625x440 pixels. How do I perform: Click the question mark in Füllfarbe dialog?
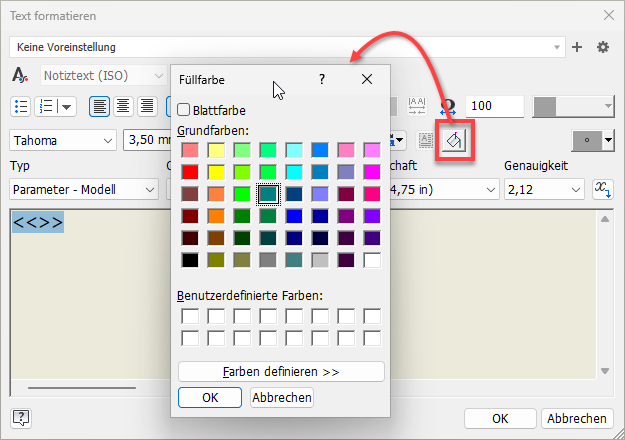click(x=322, y=78)
